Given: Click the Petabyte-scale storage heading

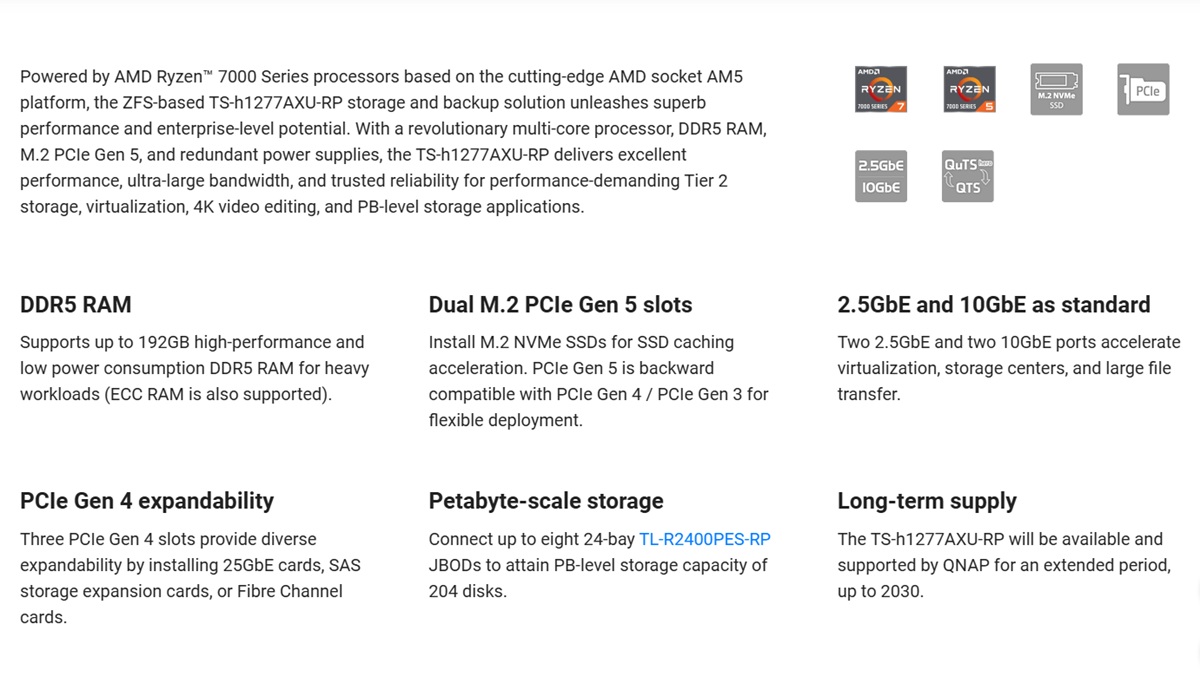Looking at the screenshot, I should [546, 501].
